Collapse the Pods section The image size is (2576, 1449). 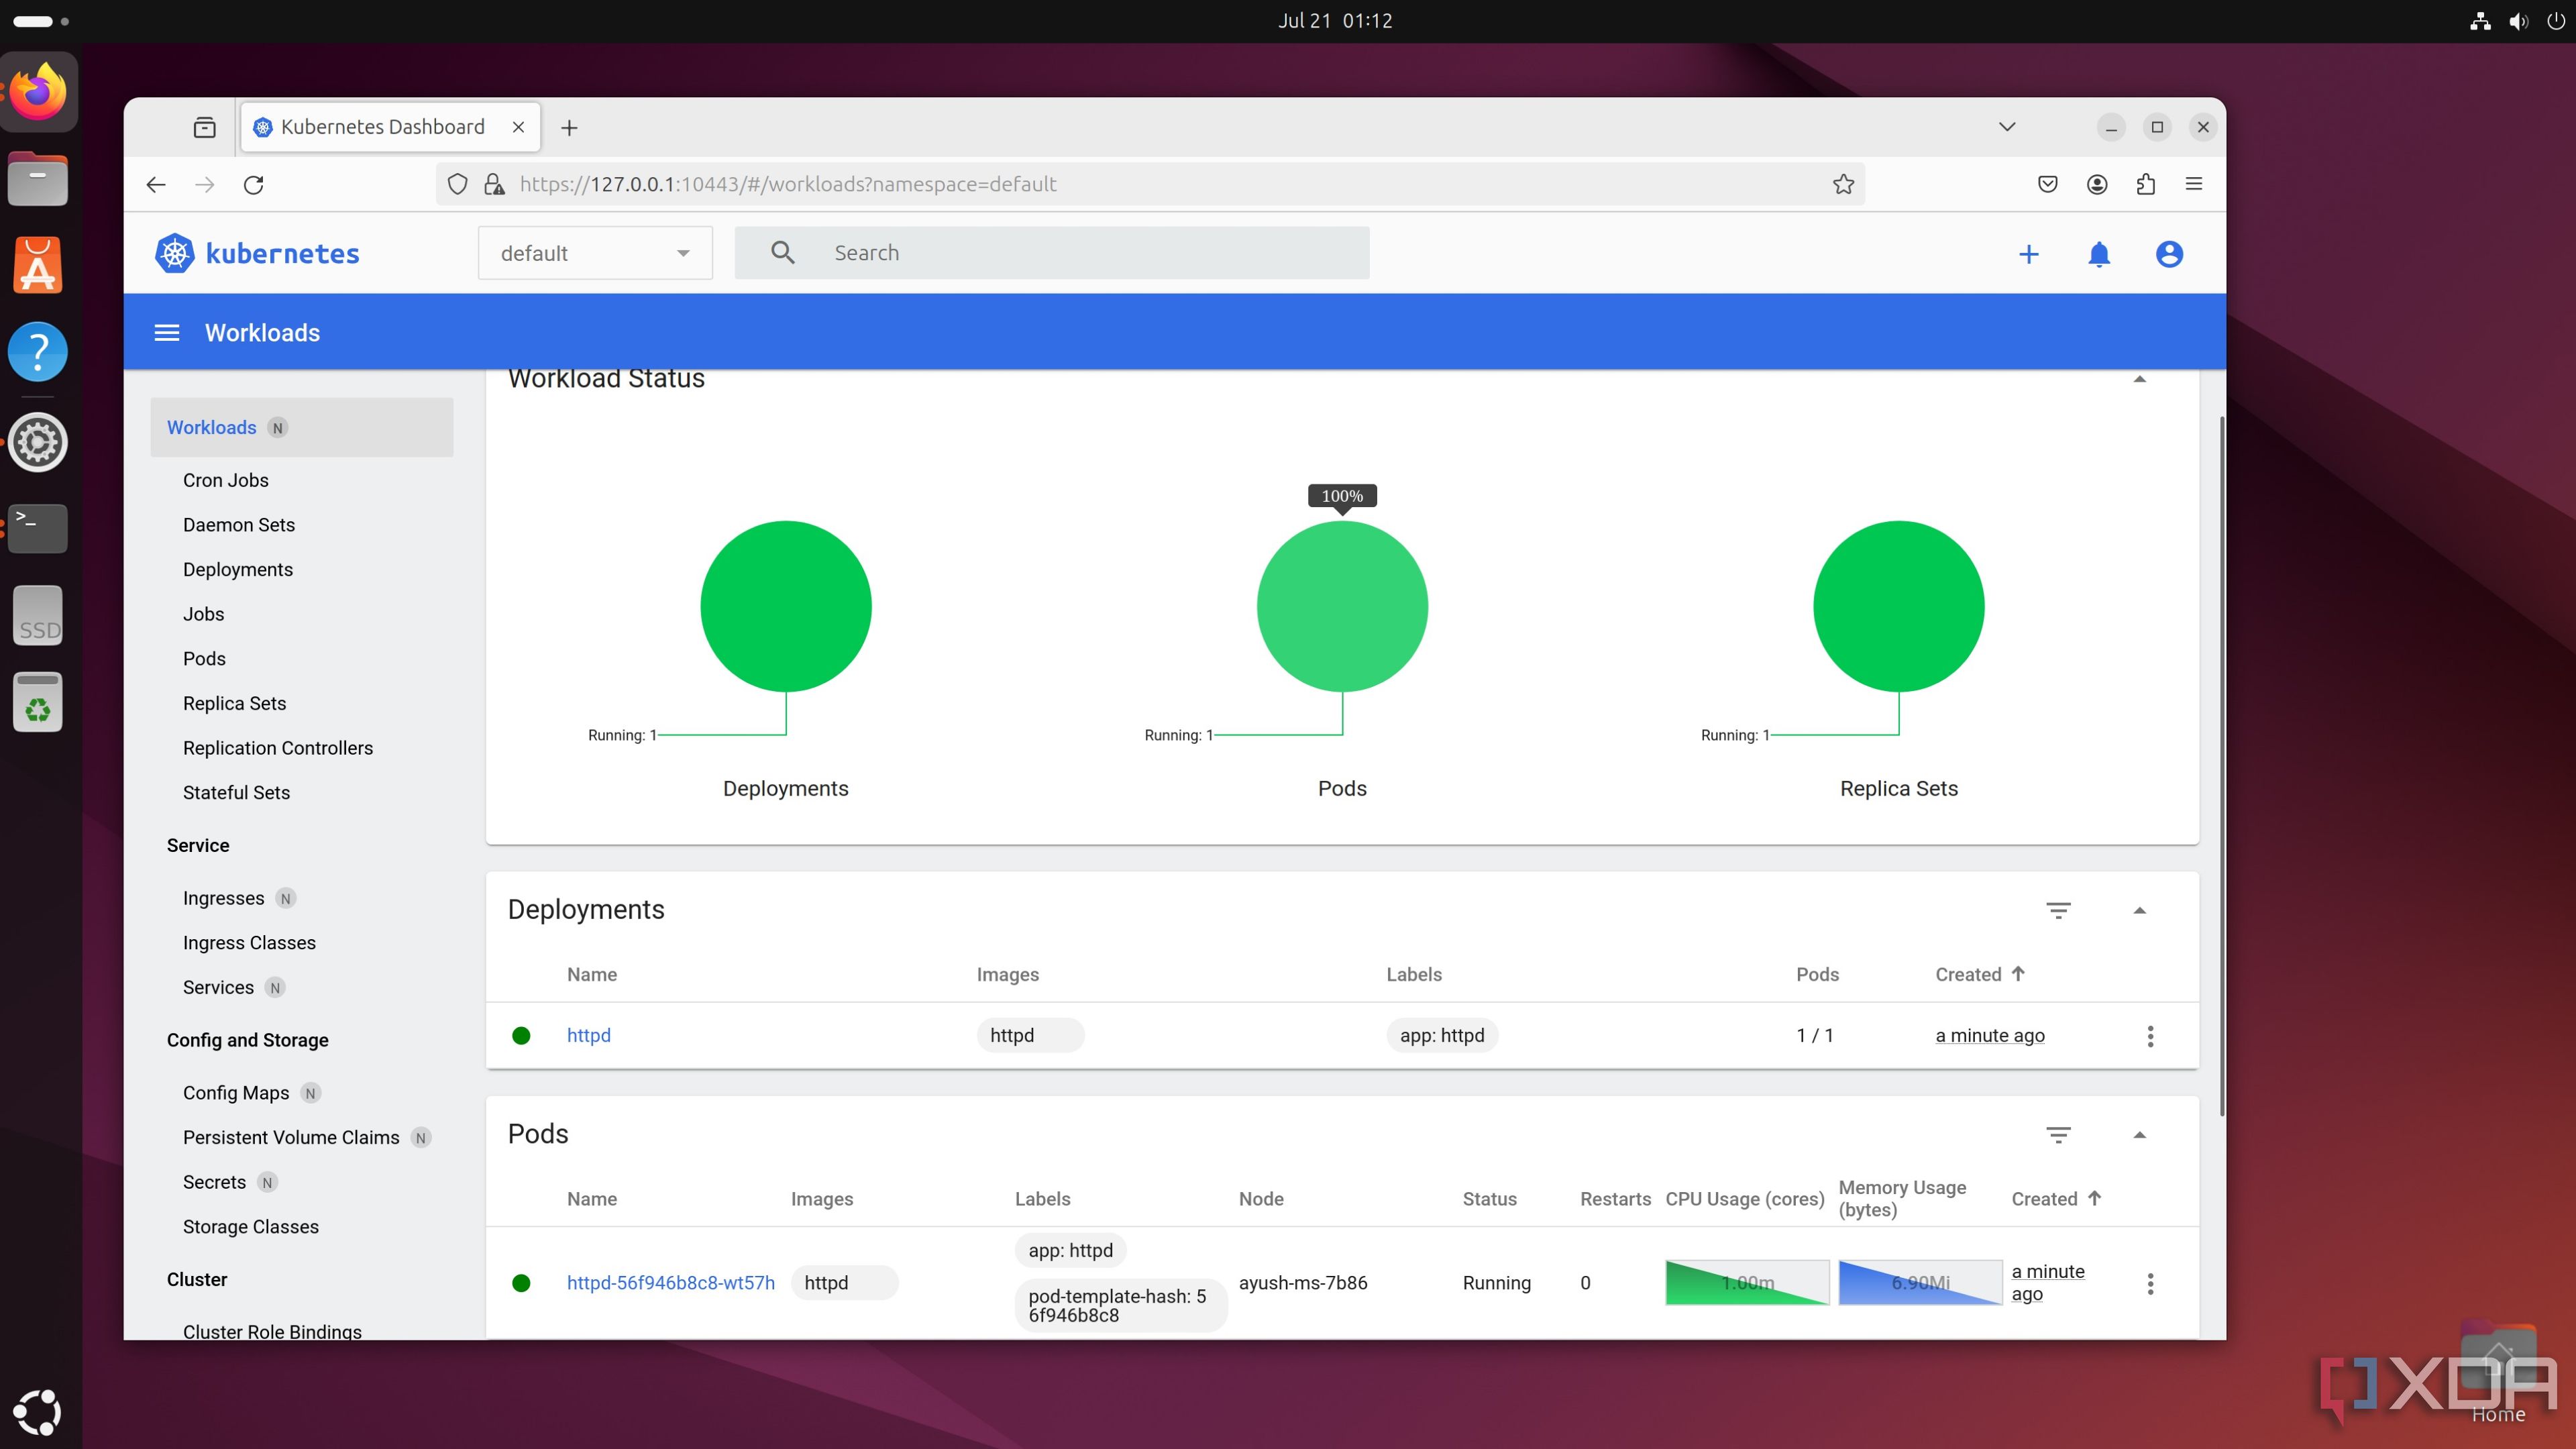tap(2139, 1134)
